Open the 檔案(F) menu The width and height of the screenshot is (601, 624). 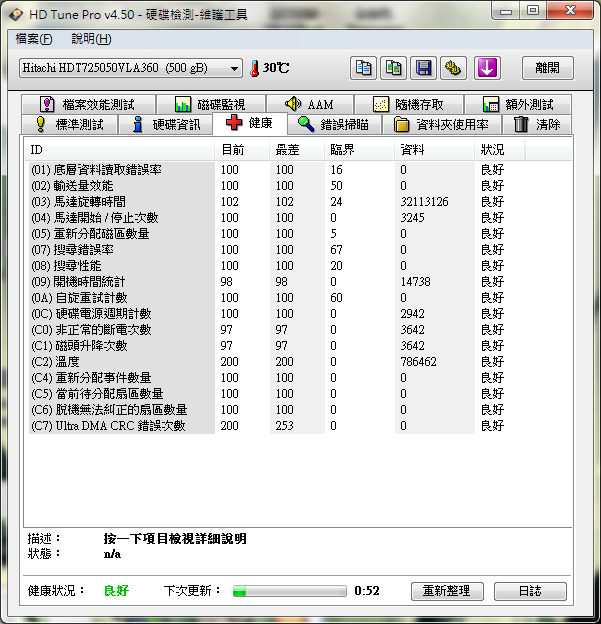(34, 39)
